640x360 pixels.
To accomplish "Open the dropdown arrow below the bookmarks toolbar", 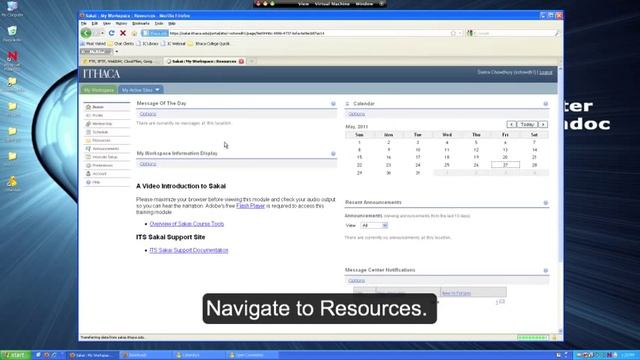I will coord(117,52).
